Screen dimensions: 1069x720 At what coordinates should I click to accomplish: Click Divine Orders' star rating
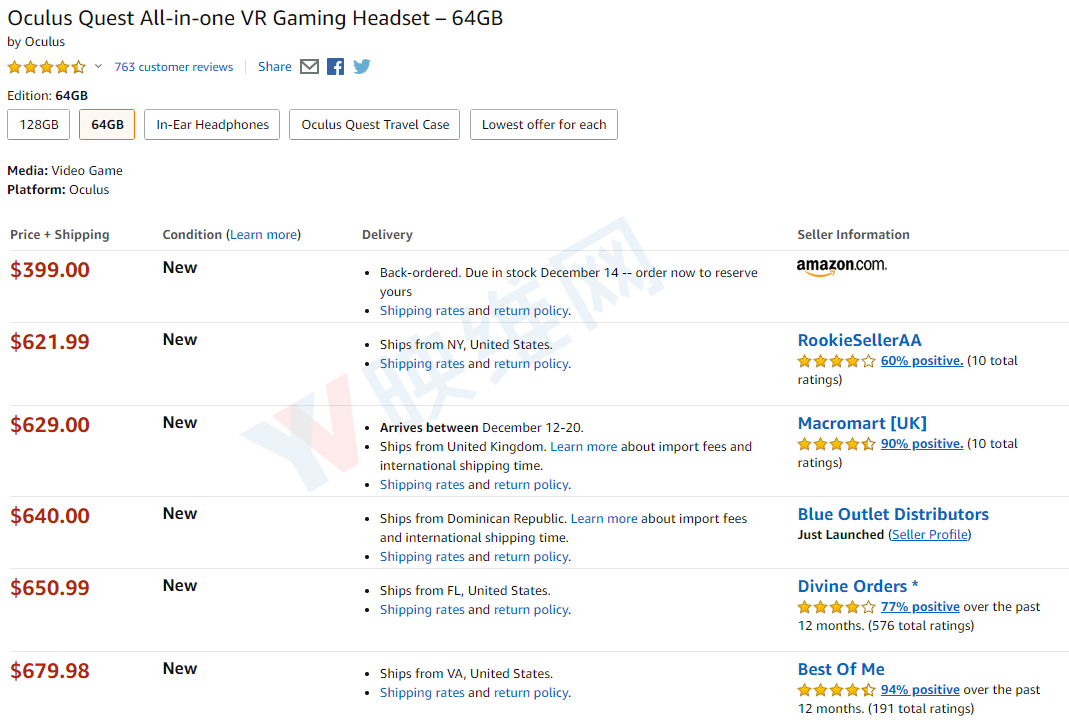tap(837, 607)
